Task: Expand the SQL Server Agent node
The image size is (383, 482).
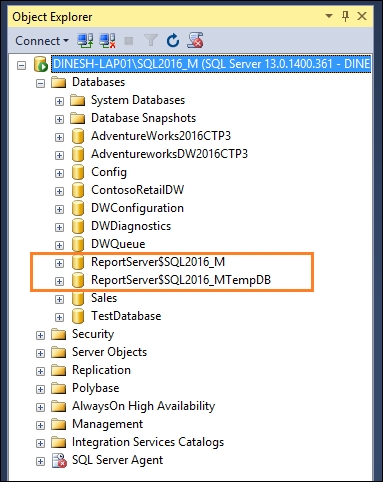Action: tap(40, 461)
